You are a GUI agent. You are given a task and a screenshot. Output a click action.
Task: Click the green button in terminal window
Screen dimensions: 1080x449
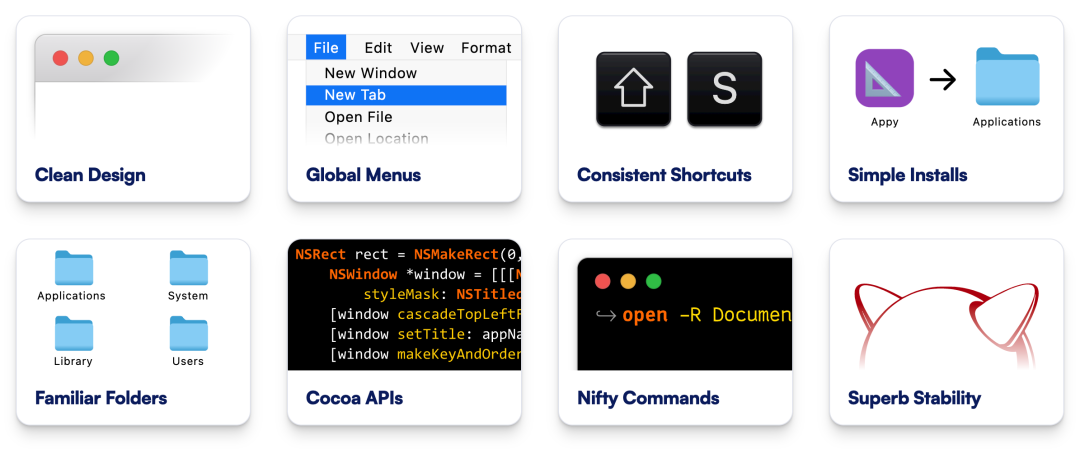tap(654, 281)
